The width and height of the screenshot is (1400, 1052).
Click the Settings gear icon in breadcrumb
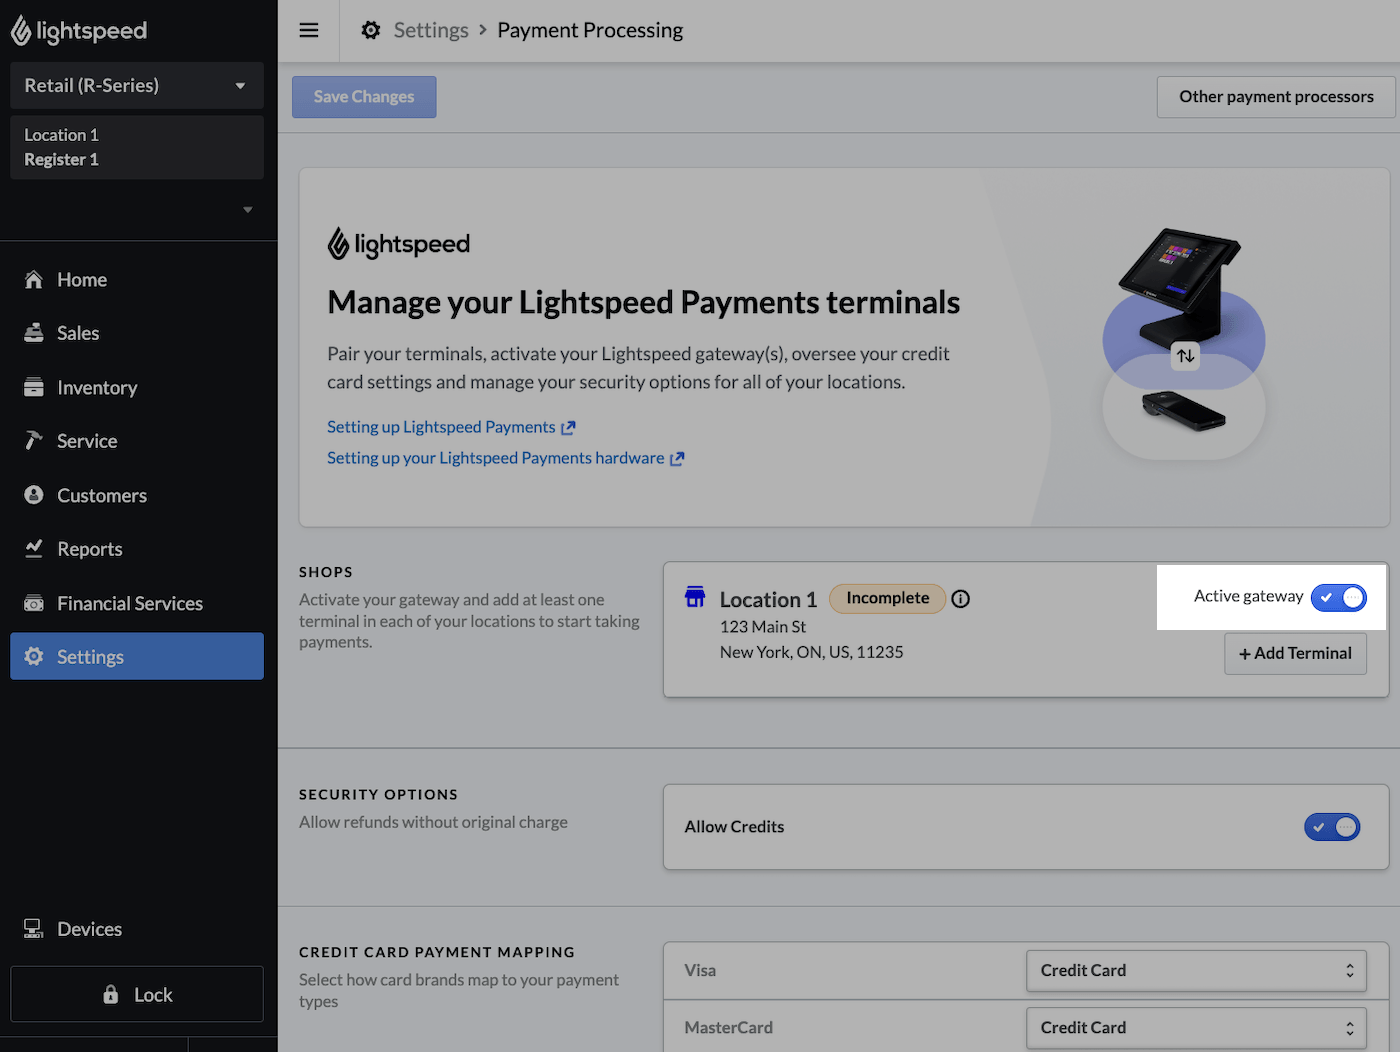coord(371,30)
